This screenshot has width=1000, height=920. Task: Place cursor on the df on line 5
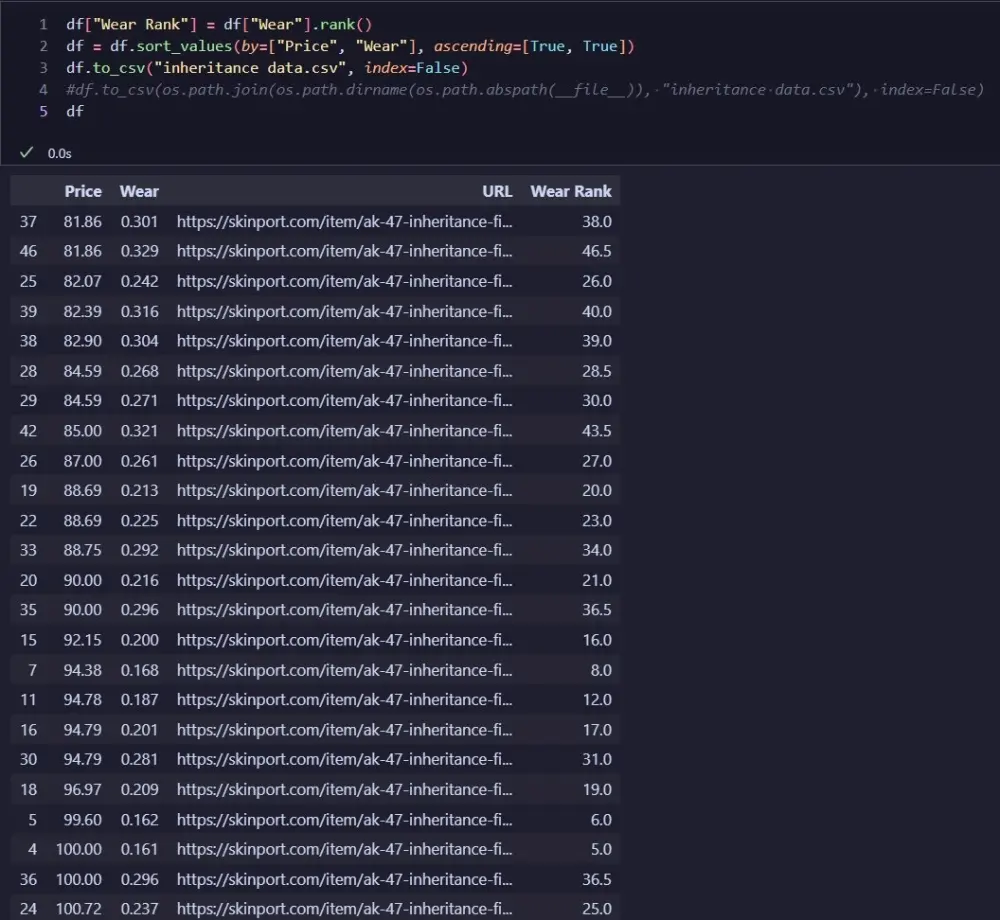pyautogui.click(x=72, y=111)
